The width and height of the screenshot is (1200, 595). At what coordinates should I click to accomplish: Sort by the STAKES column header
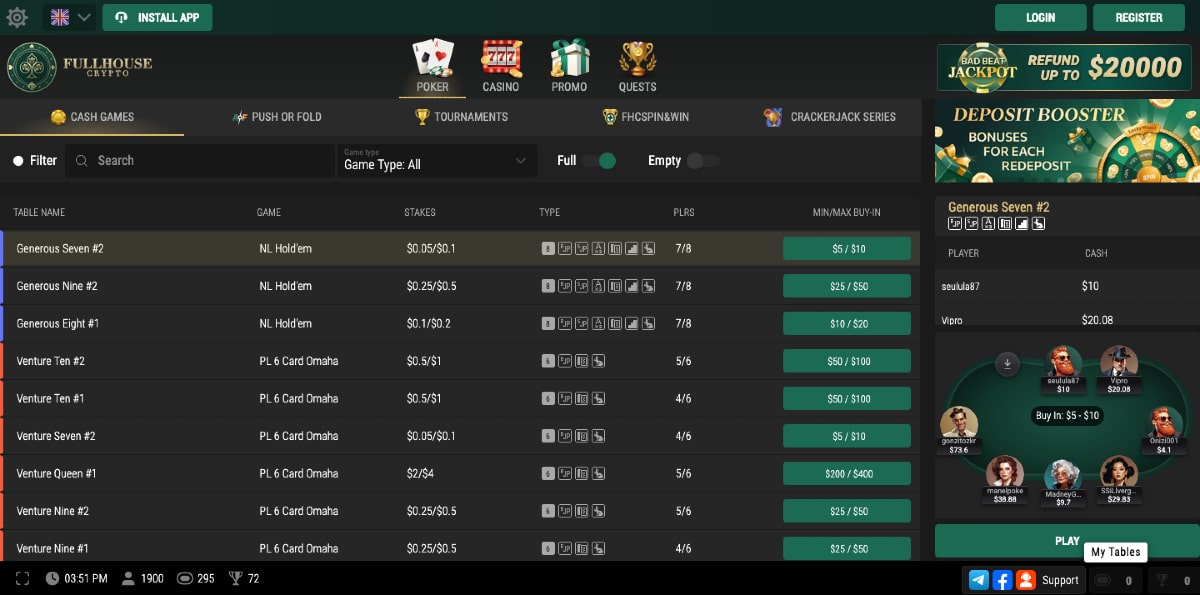point(420,212)
